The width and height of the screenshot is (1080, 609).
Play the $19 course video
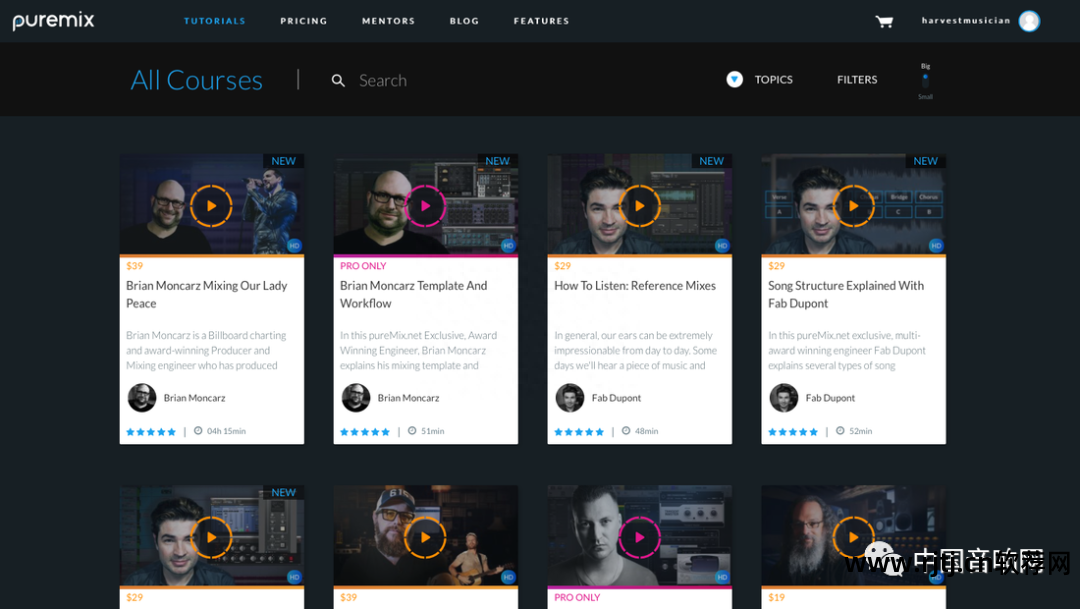pos(853,537)
